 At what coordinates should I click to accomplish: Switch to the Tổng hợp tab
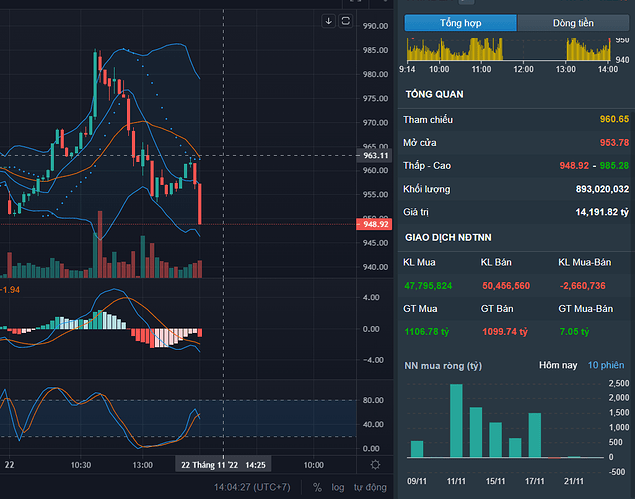click(460, 22)
